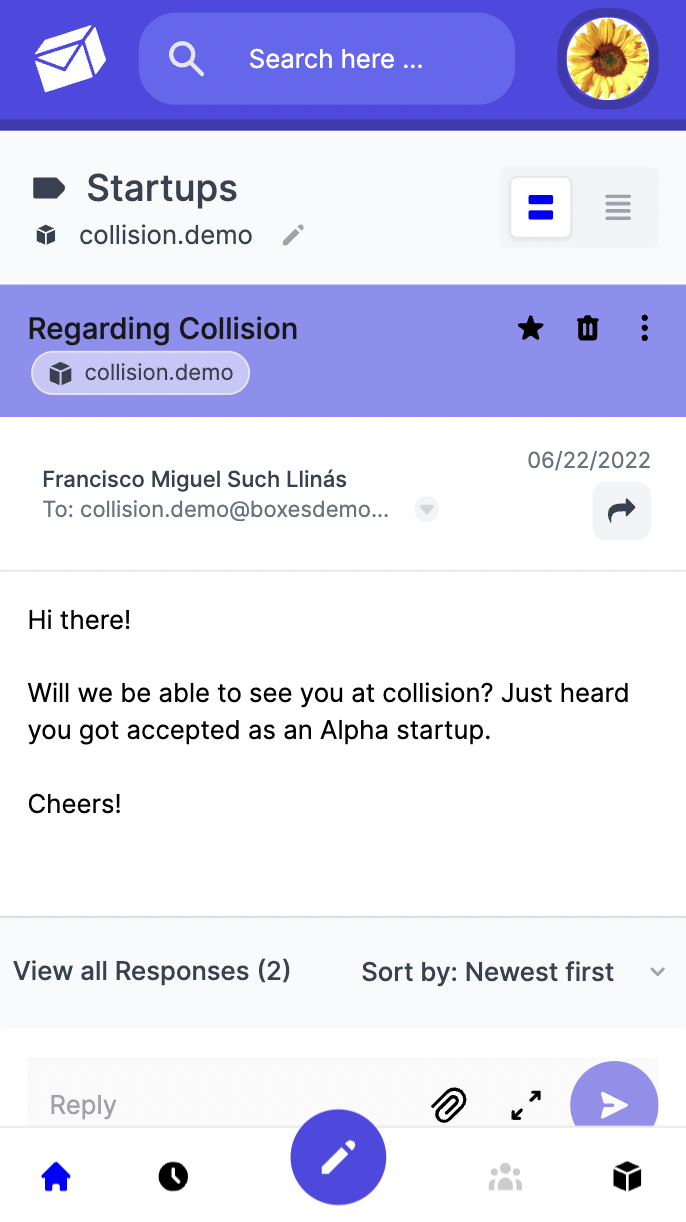Click the collision.demo box chip
The image size is (686, 1222).
pyautogui.click(x=141, y=373)
